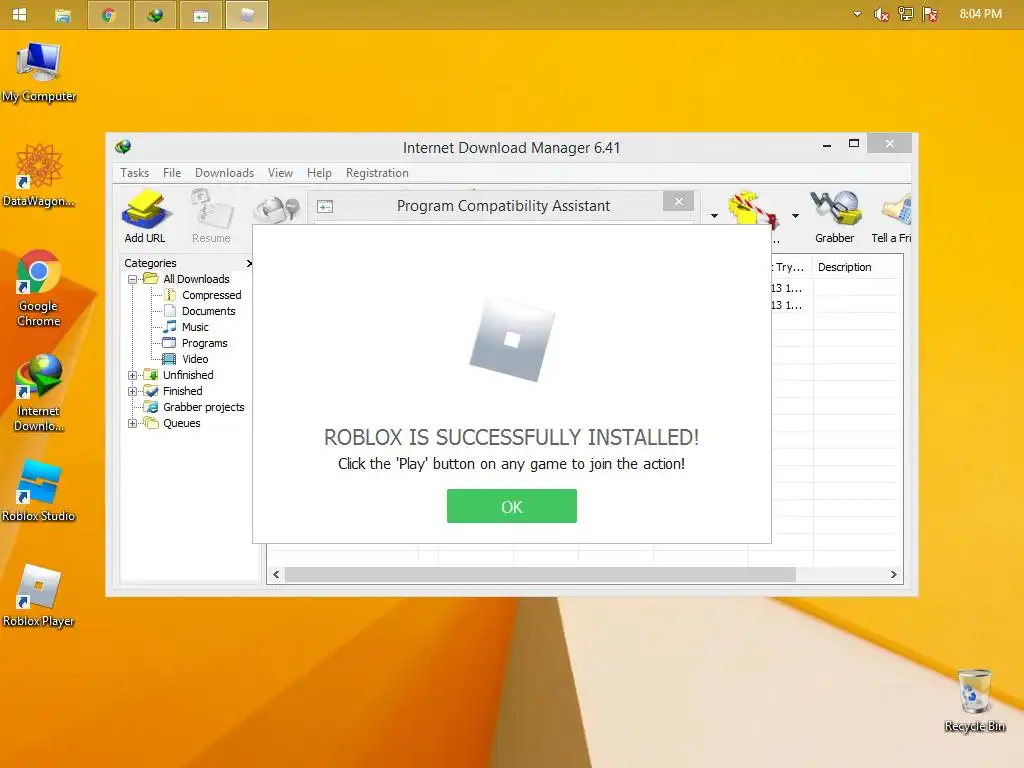Select the Music category
This screenshot has height=768, width=1024.
(195, 327)
